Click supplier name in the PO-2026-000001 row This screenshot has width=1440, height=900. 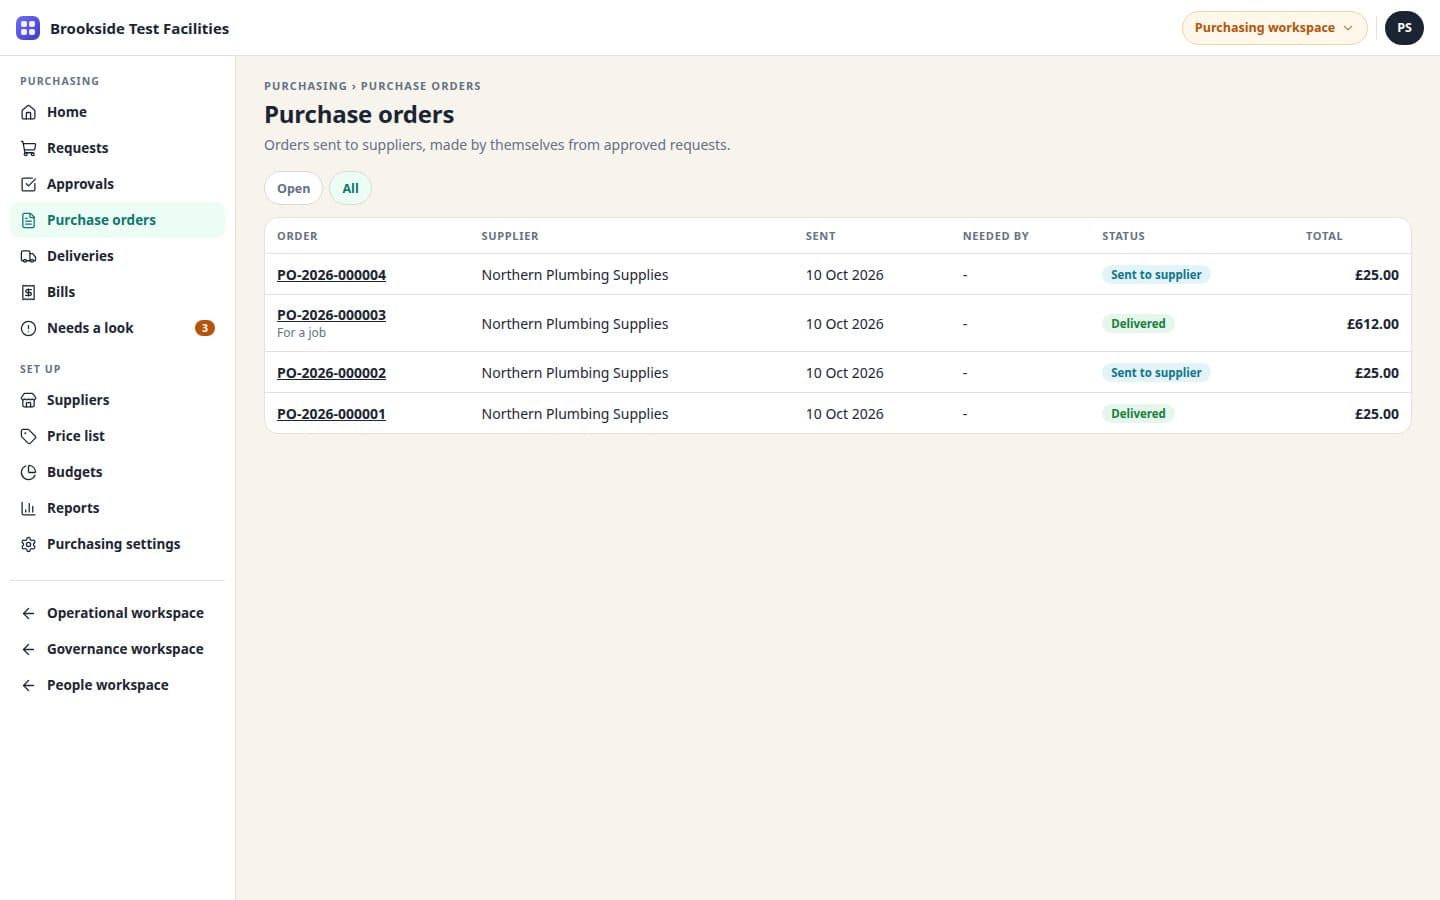(575, 414)
